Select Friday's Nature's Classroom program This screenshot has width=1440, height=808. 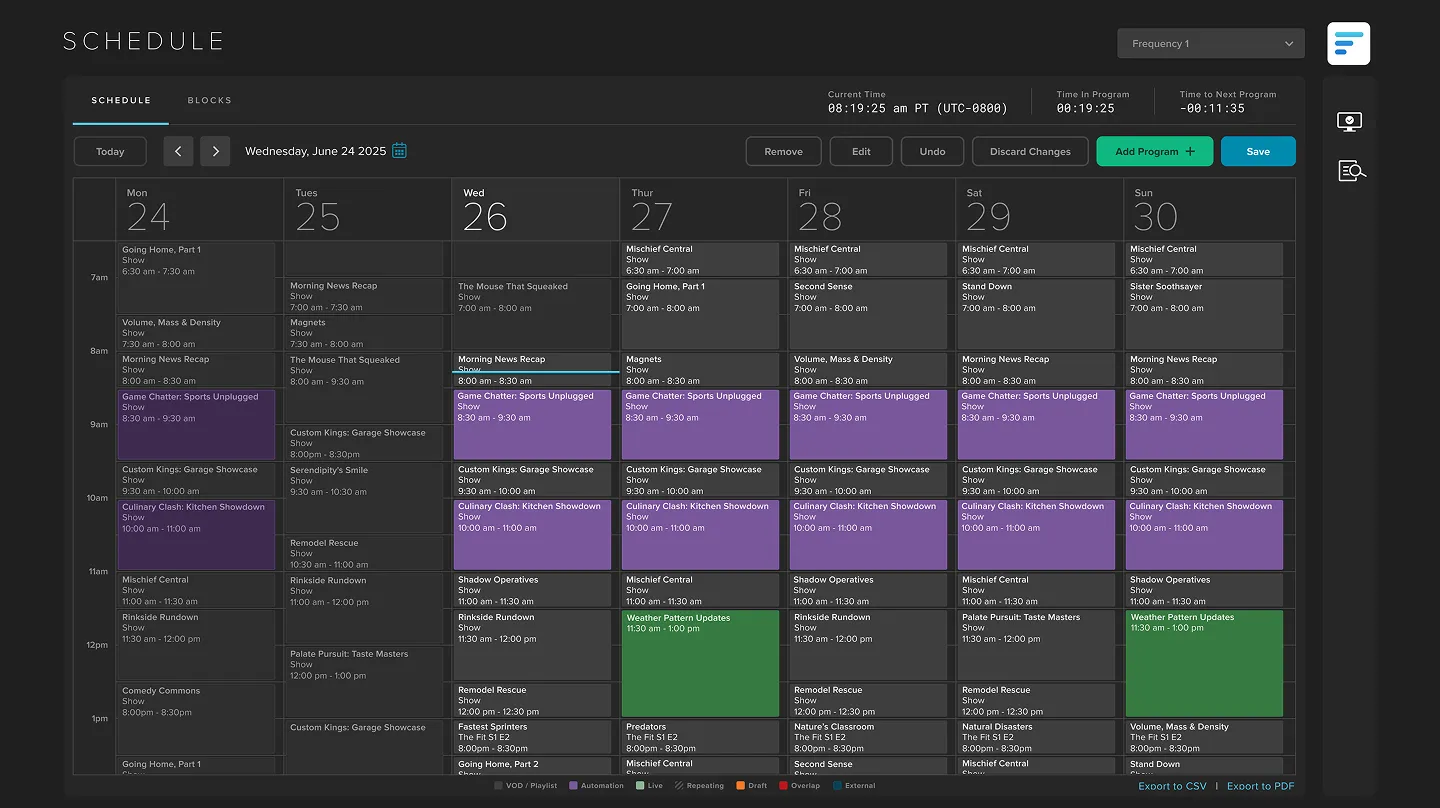(868, 737)
